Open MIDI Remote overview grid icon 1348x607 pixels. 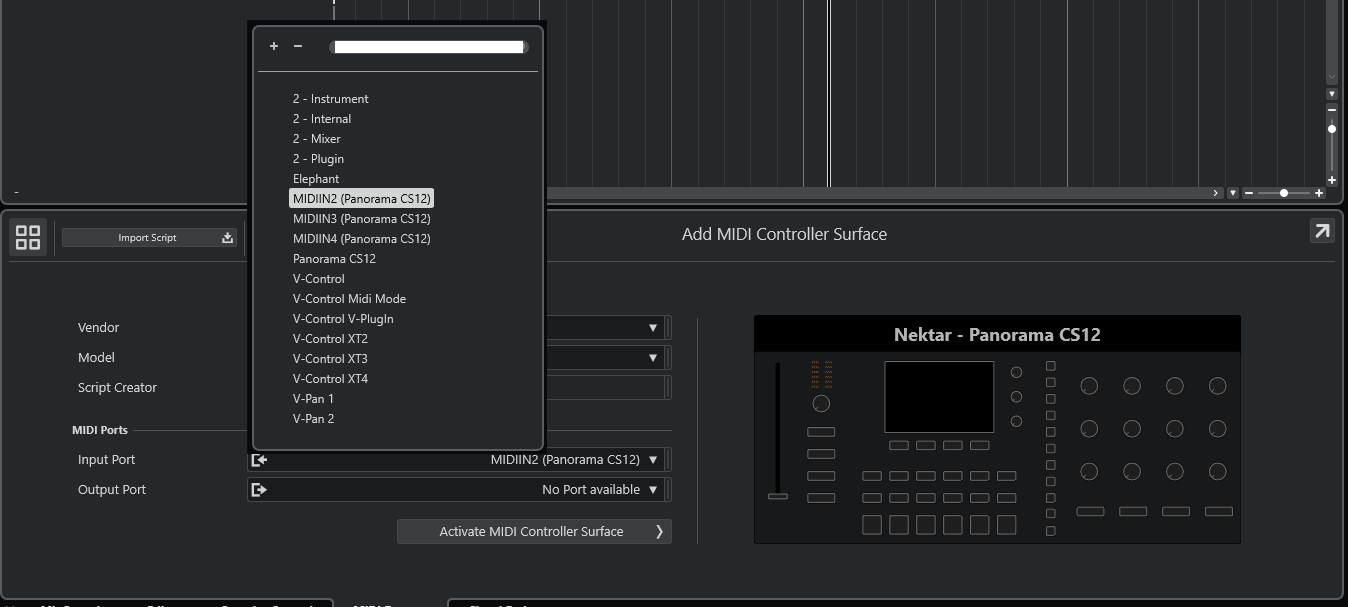point(28,237)
